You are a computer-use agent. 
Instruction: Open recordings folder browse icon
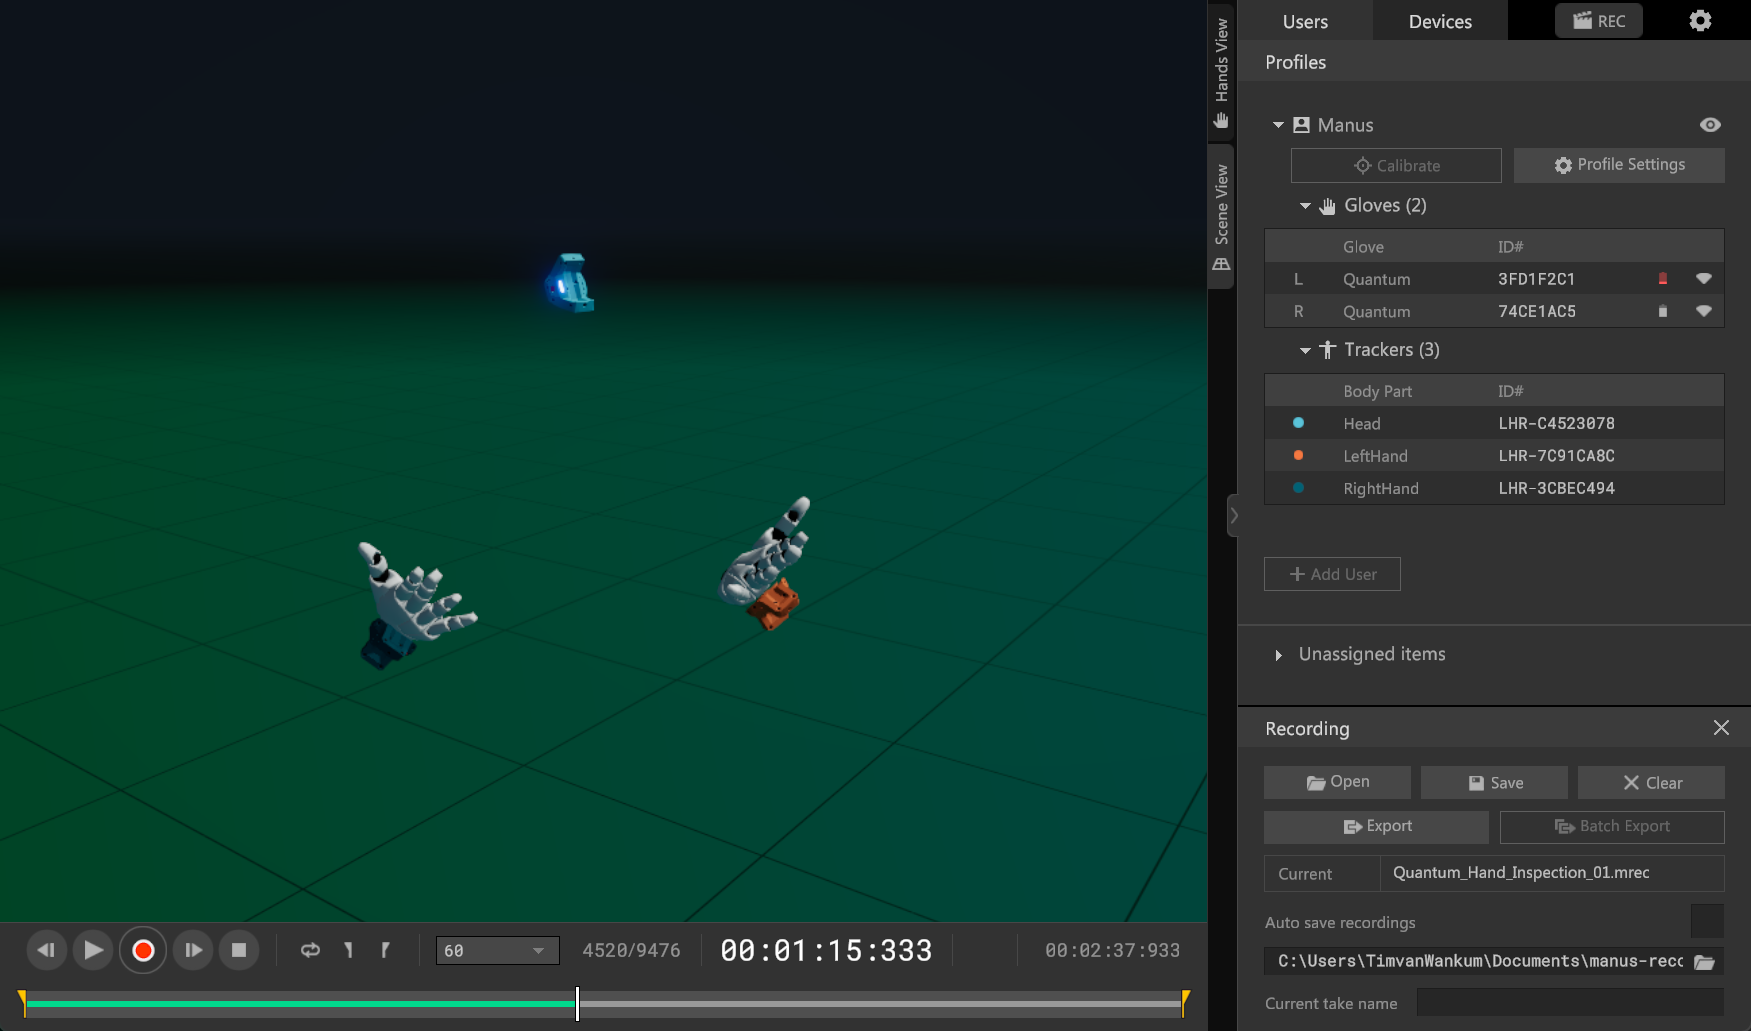click(1704, 962)
